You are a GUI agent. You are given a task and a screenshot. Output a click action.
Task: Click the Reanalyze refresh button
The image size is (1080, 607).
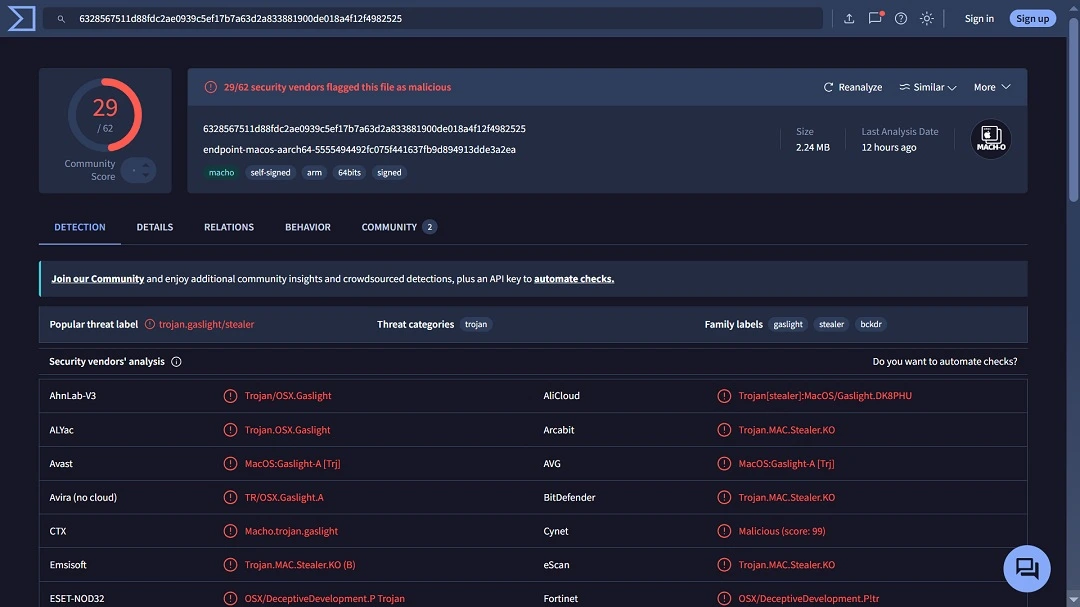click(853, 87)
